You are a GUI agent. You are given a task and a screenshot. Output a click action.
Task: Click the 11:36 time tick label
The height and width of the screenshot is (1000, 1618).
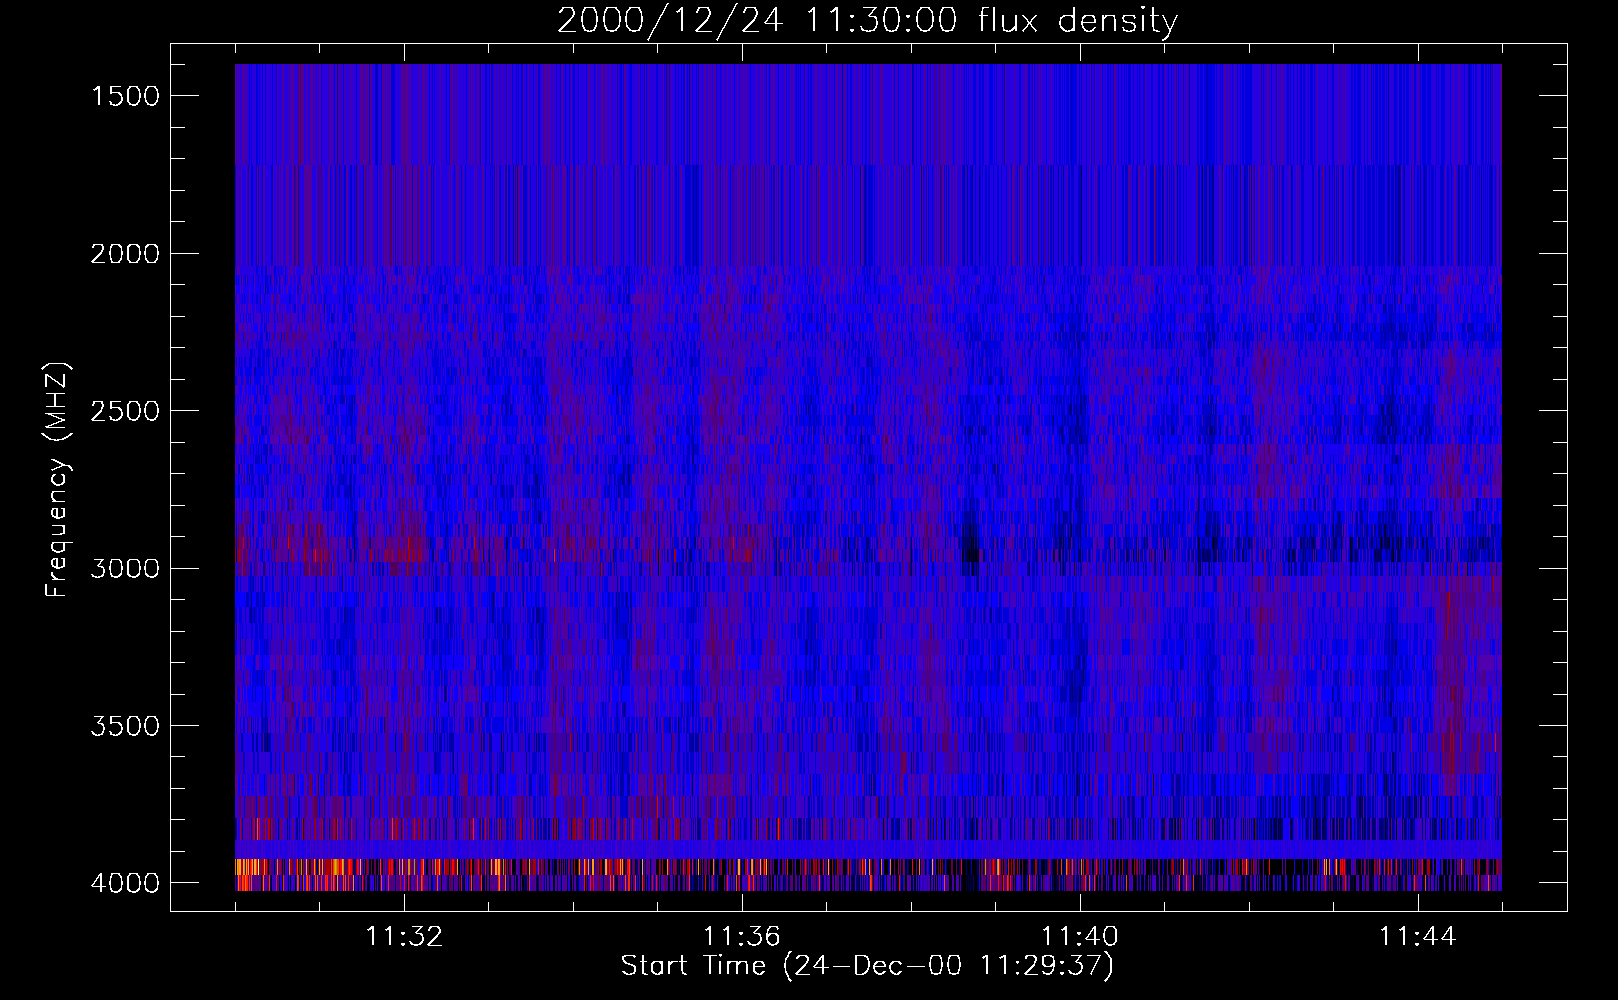coord(742,937)
